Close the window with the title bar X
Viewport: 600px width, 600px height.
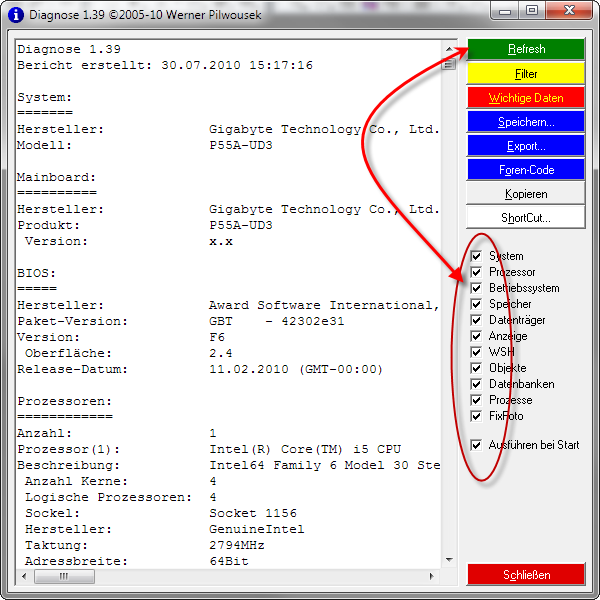click(x=569, y=11)
